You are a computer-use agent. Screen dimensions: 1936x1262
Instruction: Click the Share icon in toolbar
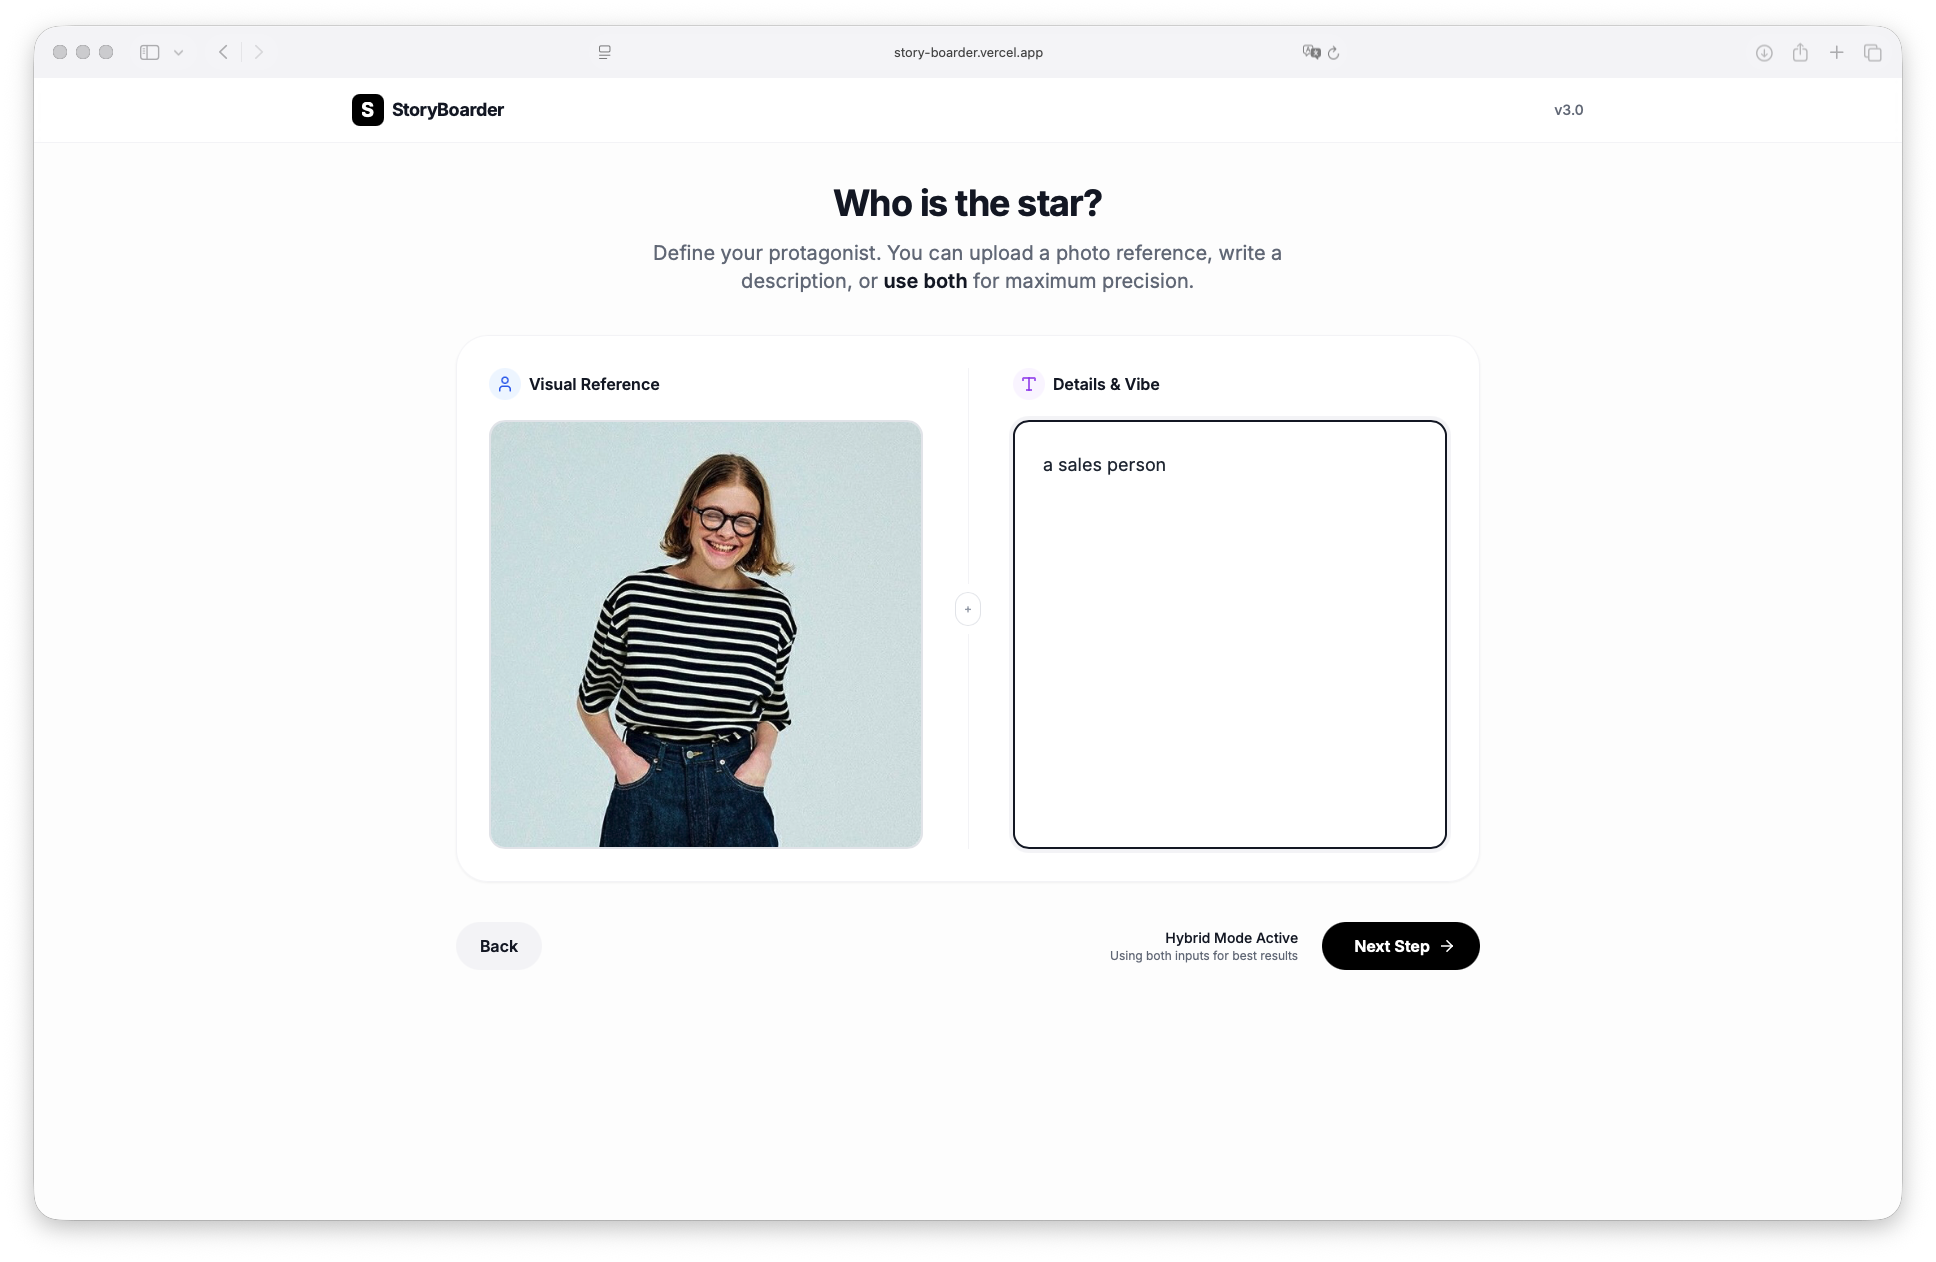click(1800, 52)
